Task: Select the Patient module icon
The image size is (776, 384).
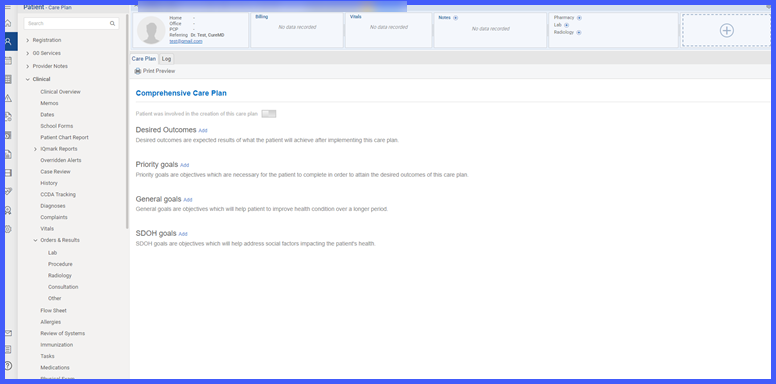Action: click(8, 42)
